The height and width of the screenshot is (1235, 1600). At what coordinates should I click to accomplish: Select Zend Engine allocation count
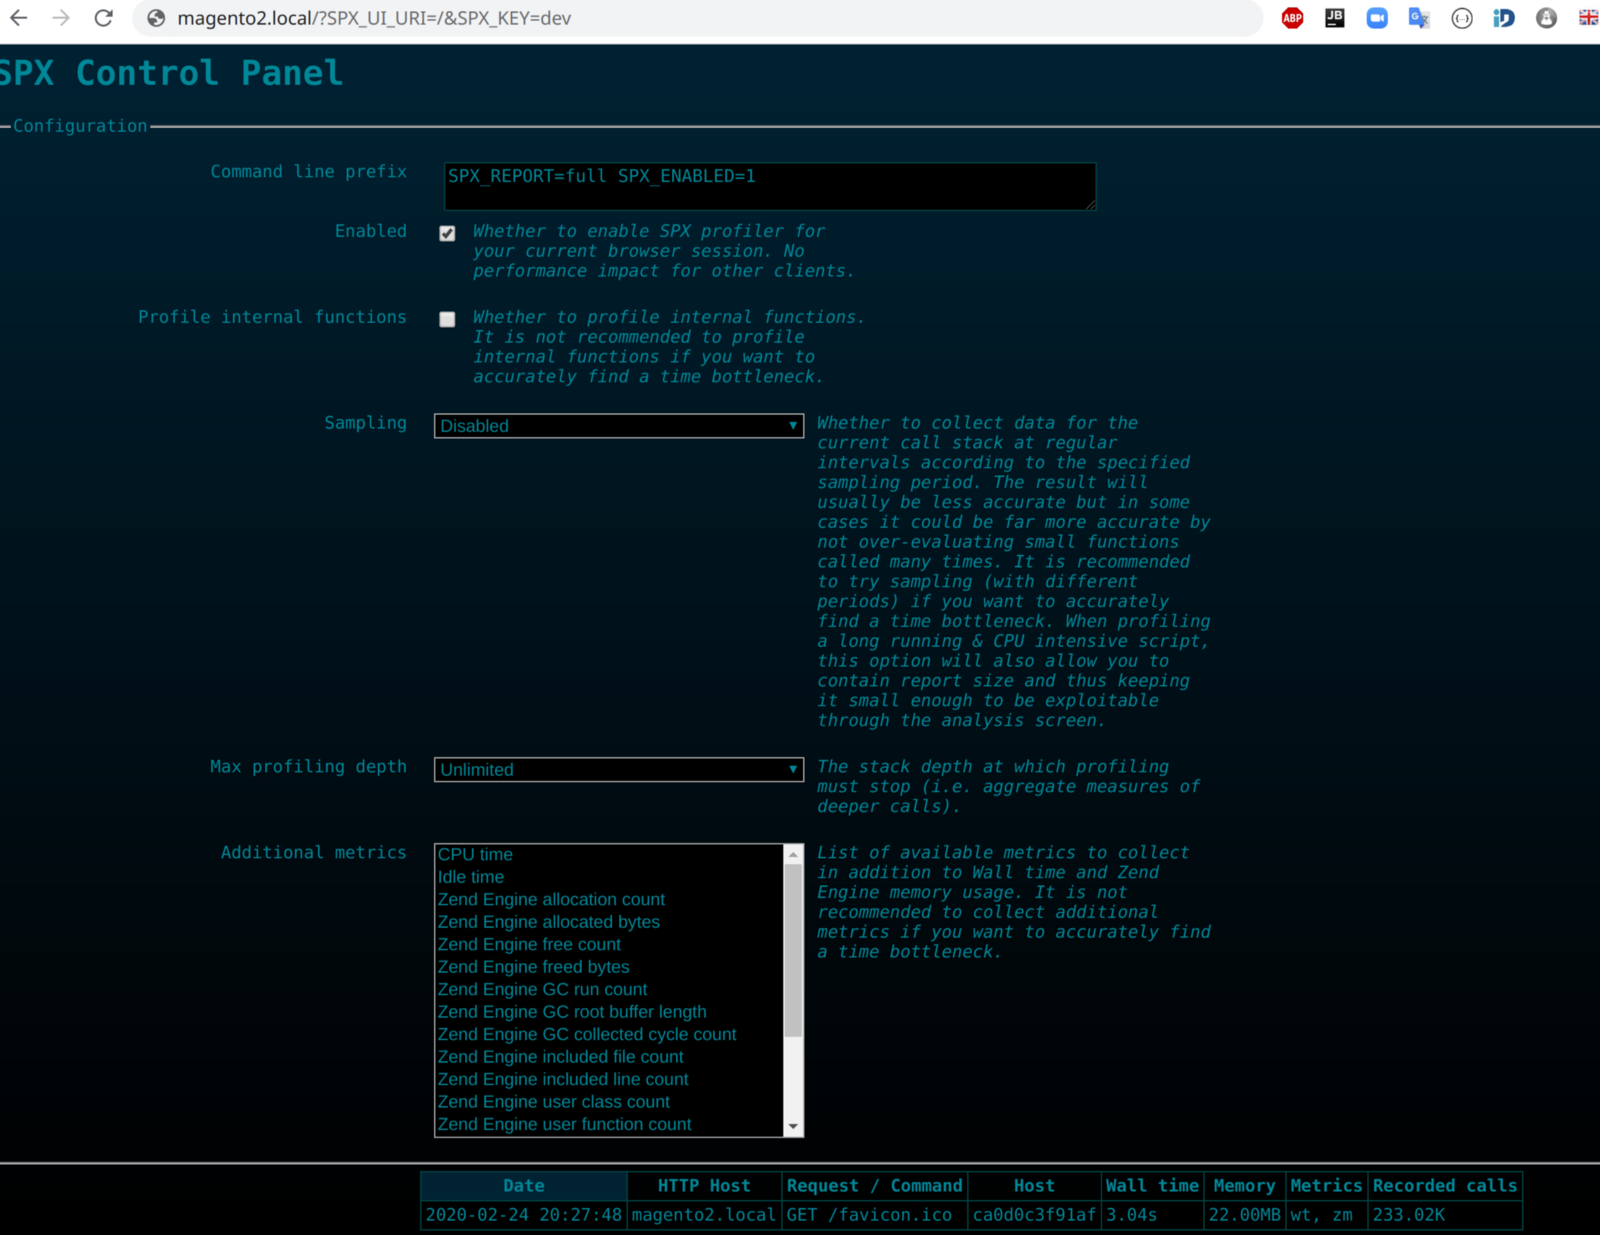609,899
